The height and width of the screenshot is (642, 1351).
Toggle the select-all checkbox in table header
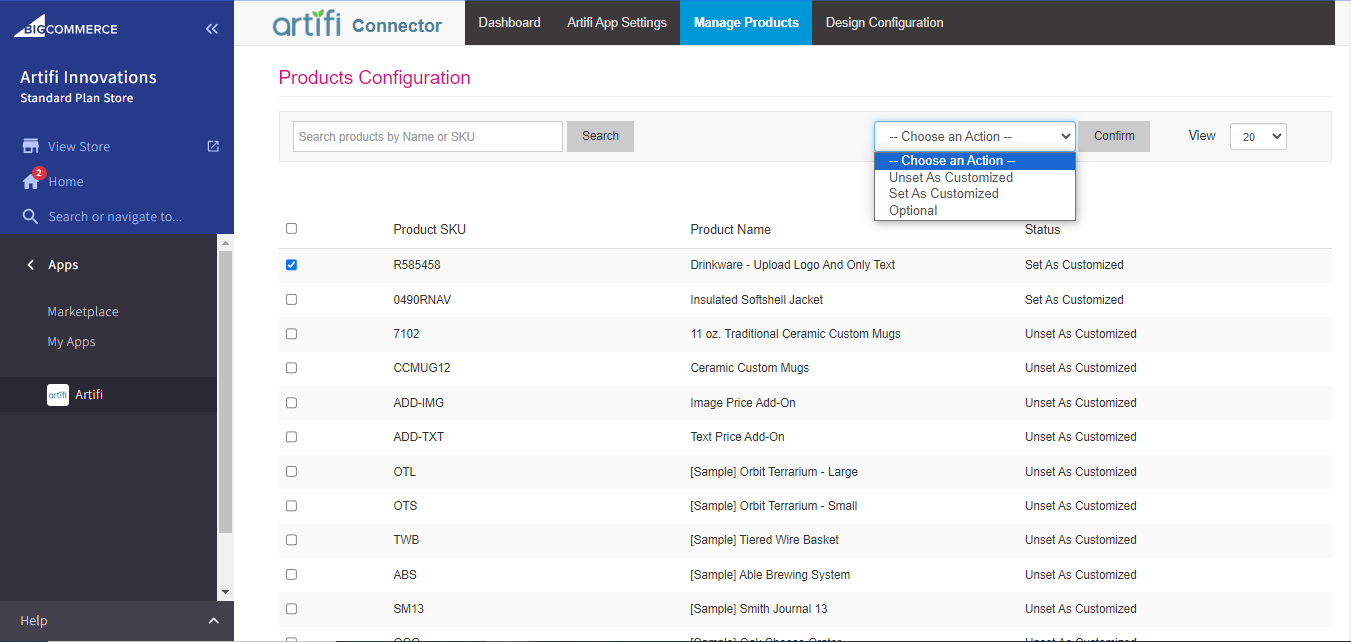point(292,228)
